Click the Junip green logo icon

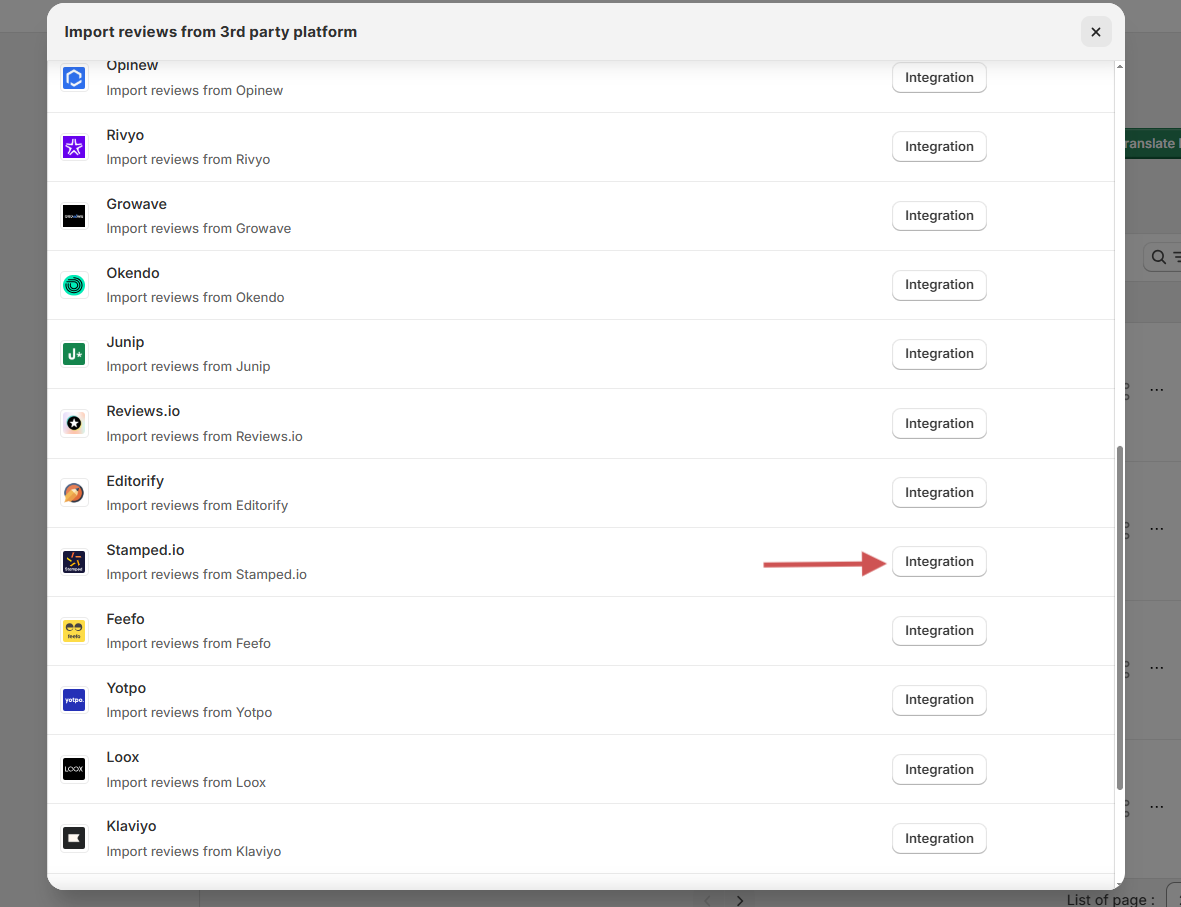[x=74, y=354]
